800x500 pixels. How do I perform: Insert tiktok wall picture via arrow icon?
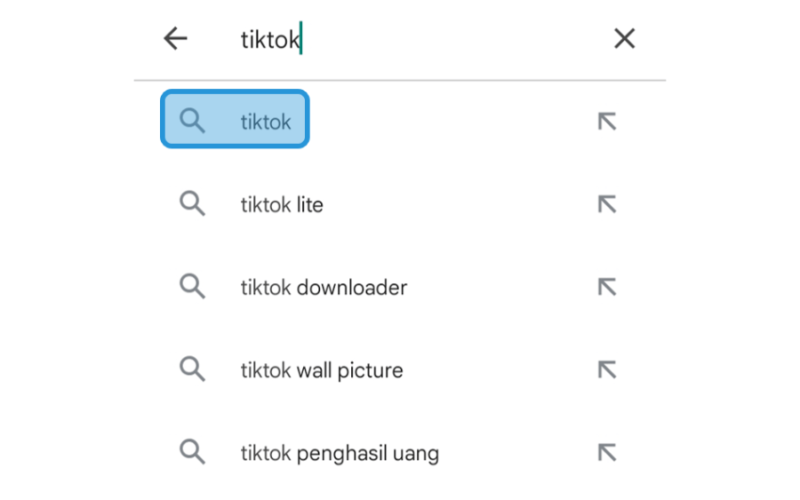coord(607,369)
